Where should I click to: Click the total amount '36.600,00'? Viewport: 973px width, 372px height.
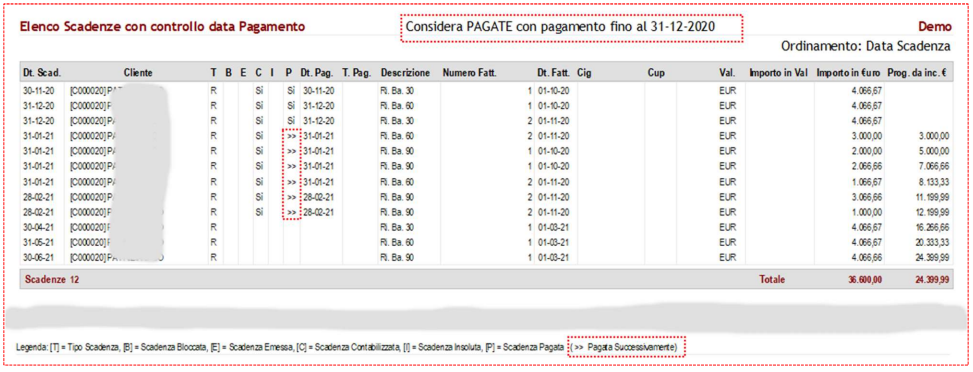pyautogui.click(x=864, y=281)
